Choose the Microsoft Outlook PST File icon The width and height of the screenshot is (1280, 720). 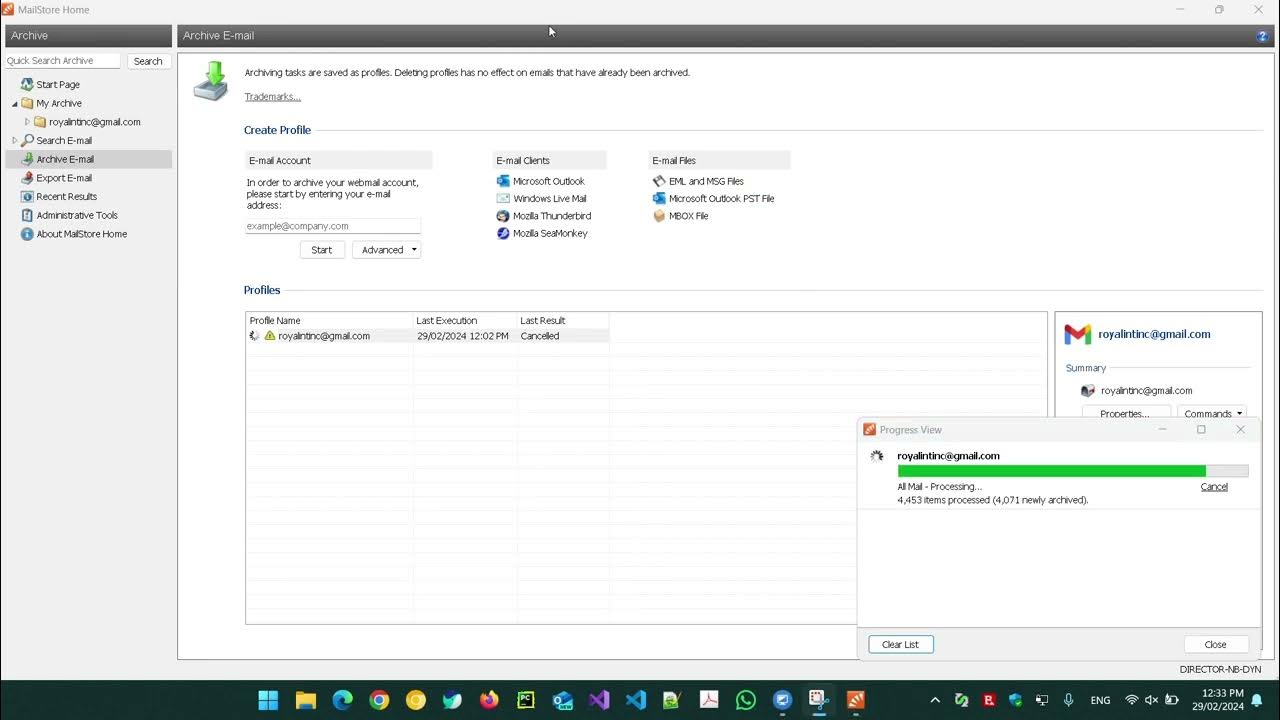659,199
